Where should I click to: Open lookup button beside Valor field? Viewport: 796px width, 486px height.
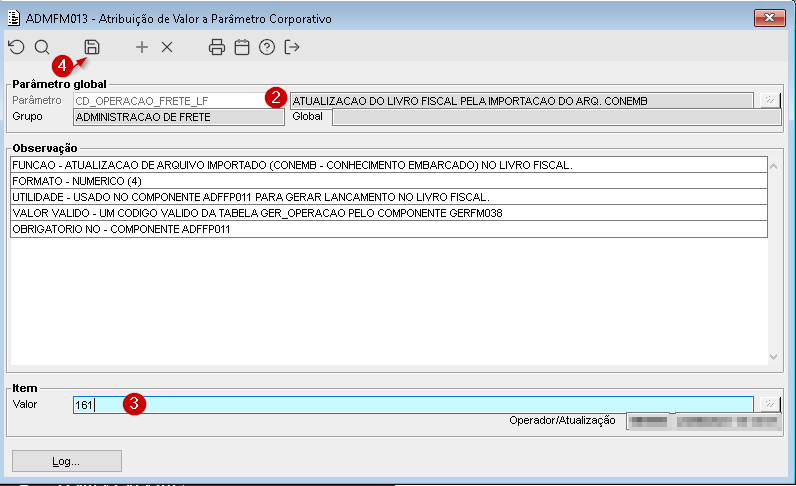point(771,404)
